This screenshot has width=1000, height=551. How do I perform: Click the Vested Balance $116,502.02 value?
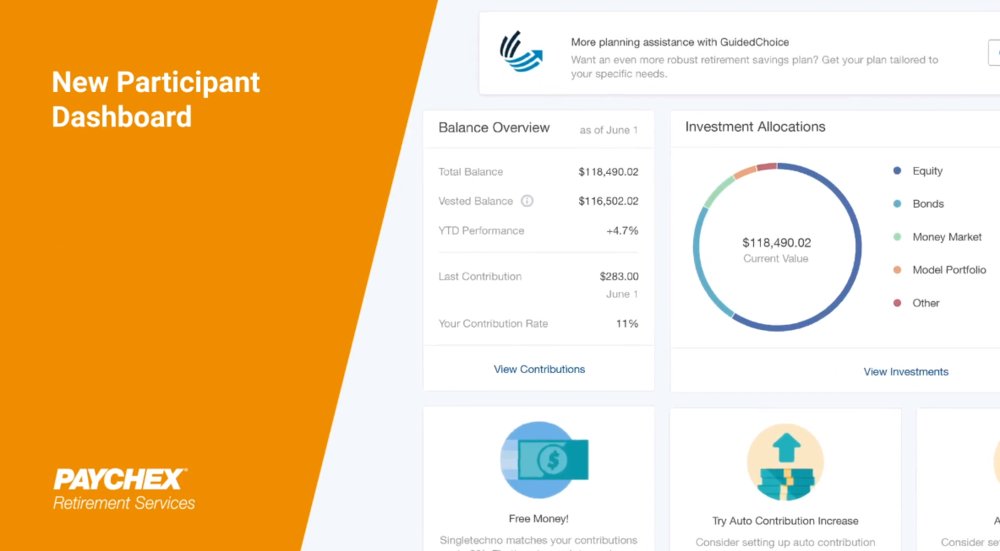pos(608,201)
